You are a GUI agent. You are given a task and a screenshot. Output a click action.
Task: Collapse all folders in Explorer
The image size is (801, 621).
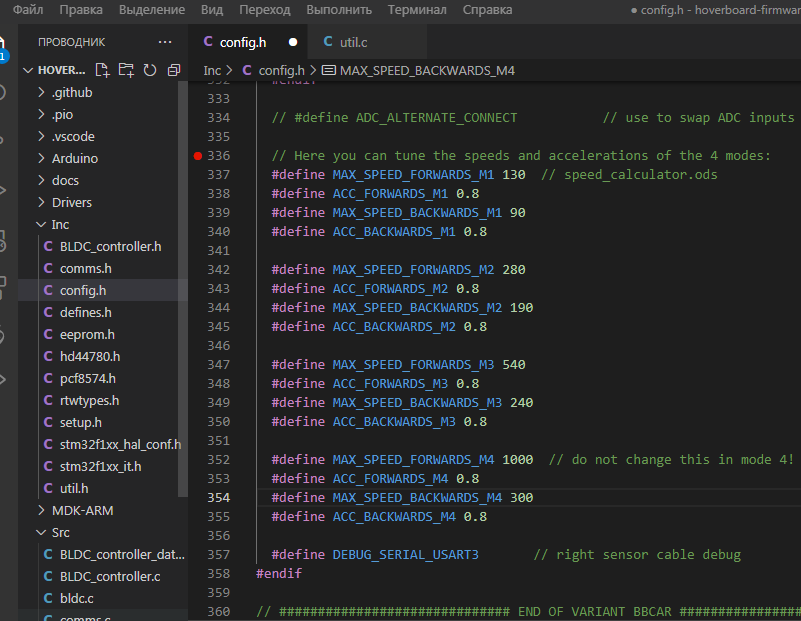174,71
